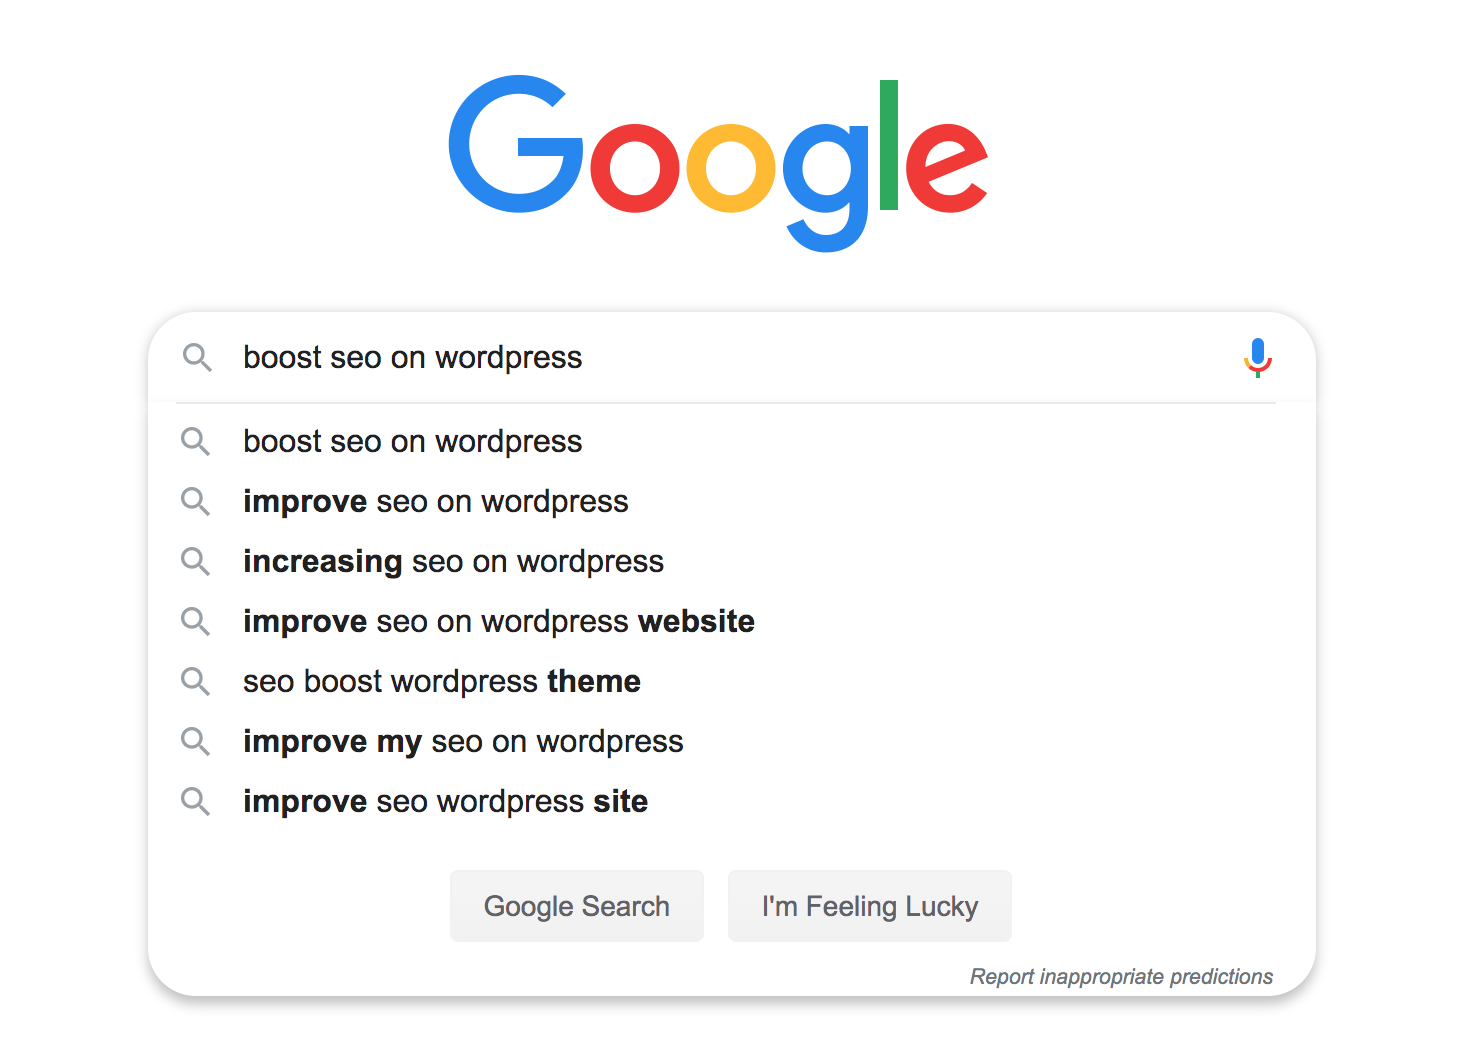The width and height of the screenshot is (1462, 1062).
Task: Click magnifier icon beside 'improve seo wordpress site'
Action: [x=195, y=801]
